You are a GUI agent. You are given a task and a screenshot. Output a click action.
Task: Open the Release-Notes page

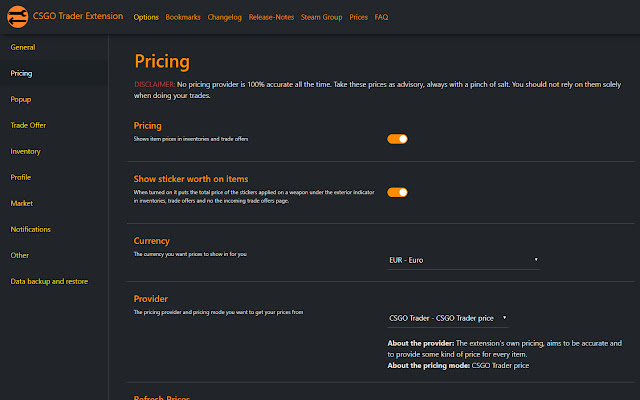[271, 17]
